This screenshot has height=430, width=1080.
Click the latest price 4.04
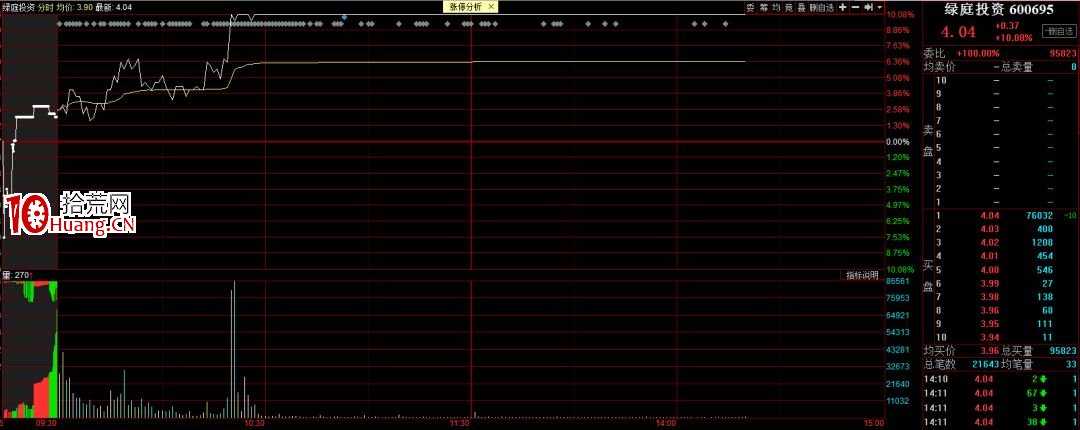point(958,32)
